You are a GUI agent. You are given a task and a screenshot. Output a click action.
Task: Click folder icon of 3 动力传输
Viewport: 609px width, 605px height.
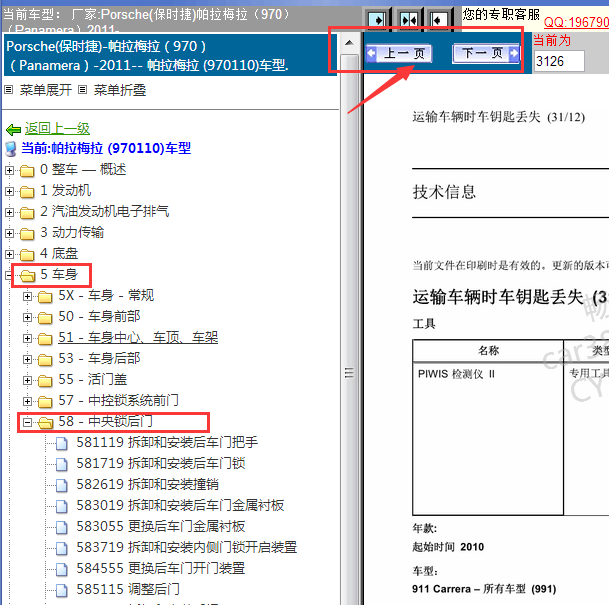coord(27,233)
